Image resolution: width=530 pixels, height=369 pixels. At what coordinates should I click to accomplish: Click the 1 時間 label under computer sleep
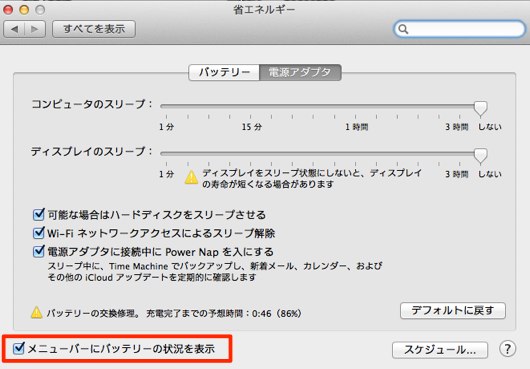[356, 127]
